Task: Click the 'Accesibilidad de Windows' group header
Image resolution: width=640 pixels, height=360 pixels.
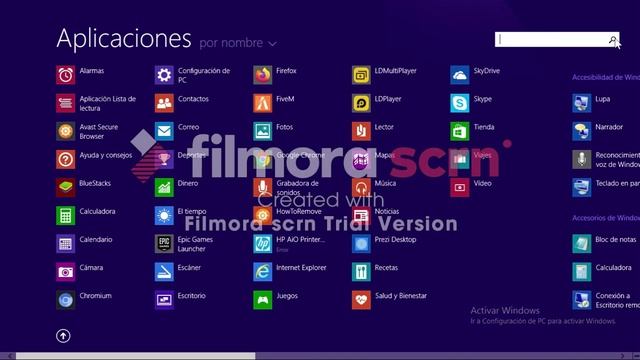Action: coord(606,77)
